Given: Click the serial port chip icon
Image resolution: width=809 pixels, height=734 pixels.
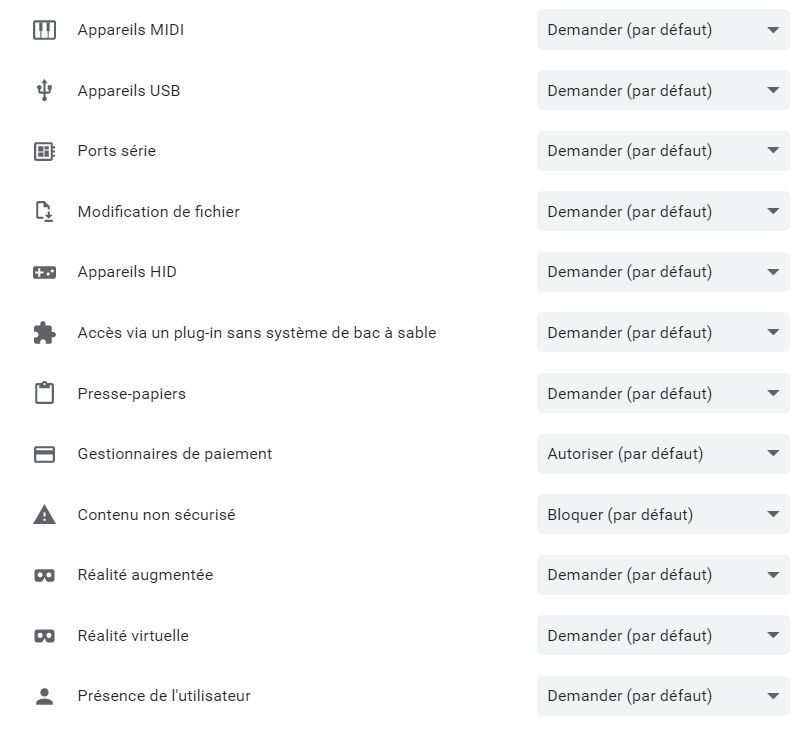Looking at the screenshot, I should pyautogui.click(x=44, y=151).
